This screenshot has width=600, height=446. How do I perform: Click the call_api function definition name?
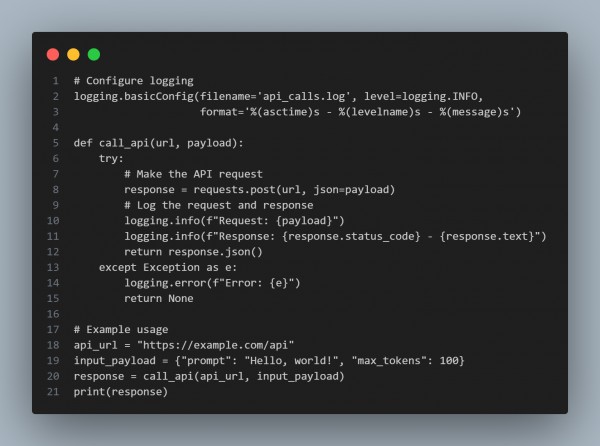(124, 143)
